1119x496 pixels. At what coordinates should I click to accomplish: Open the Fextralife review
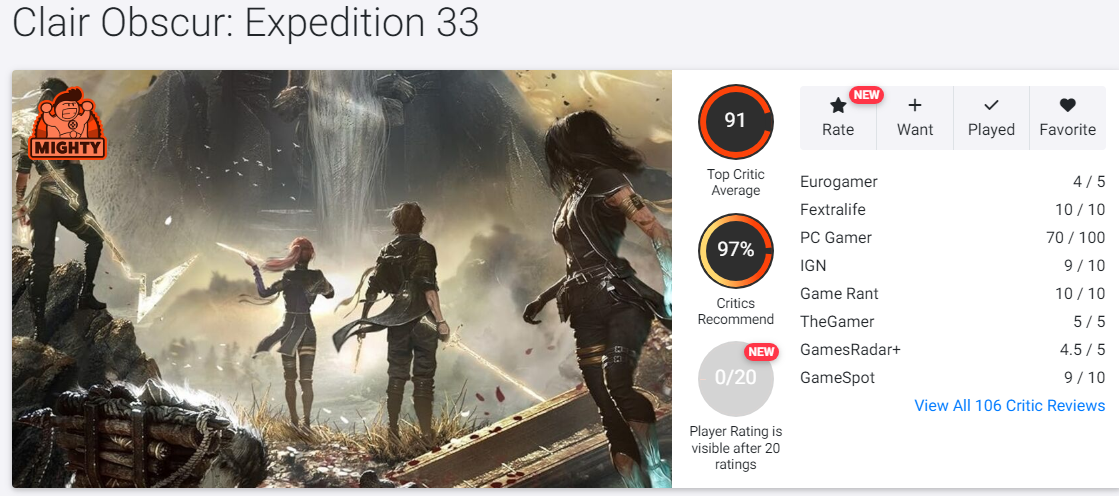[x=953, y=210]
